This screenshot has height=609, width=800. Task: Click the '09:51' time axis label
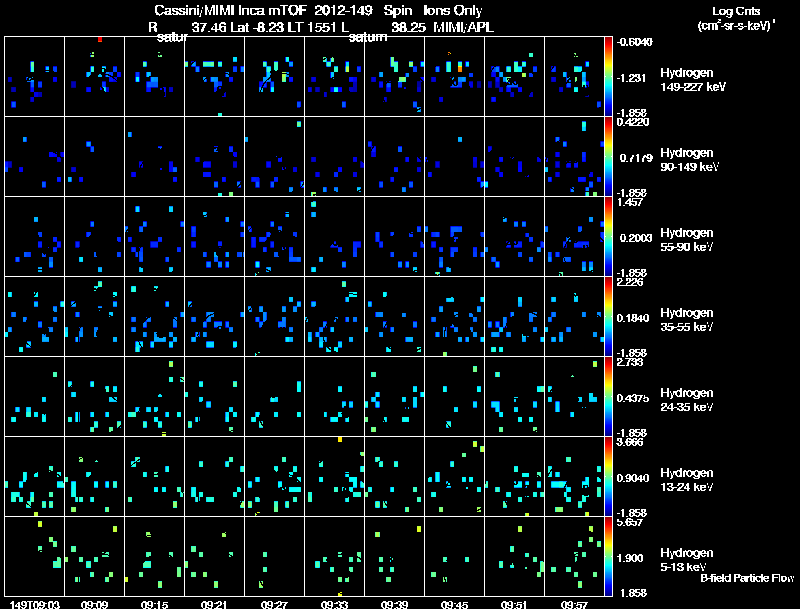coord(514,604)
